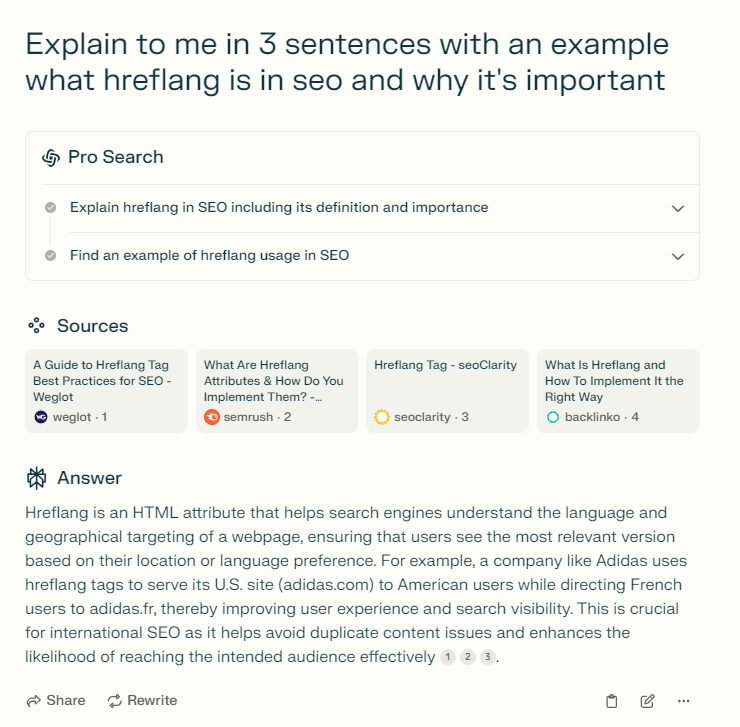
Task: Click the completed check beside 'Explain hreflang in SEO'
Action: tap(50, 208)
